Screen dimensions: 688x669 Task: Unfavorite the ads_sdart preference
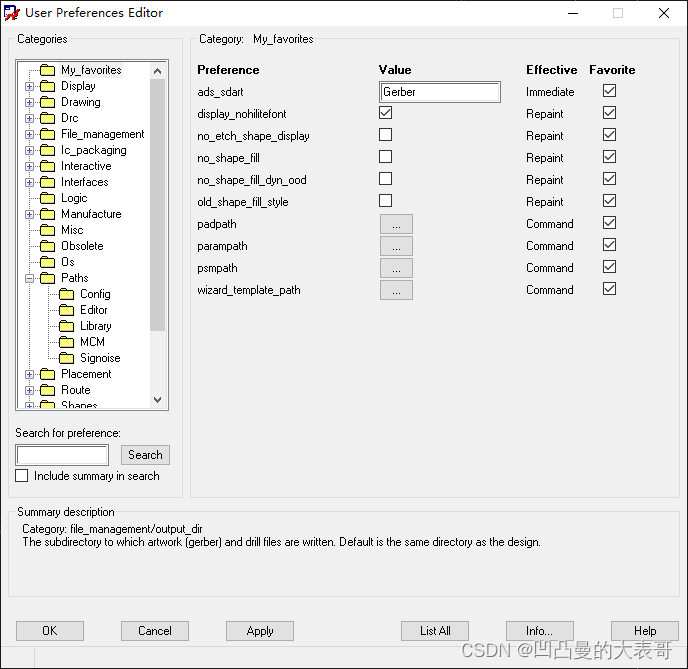609,91
